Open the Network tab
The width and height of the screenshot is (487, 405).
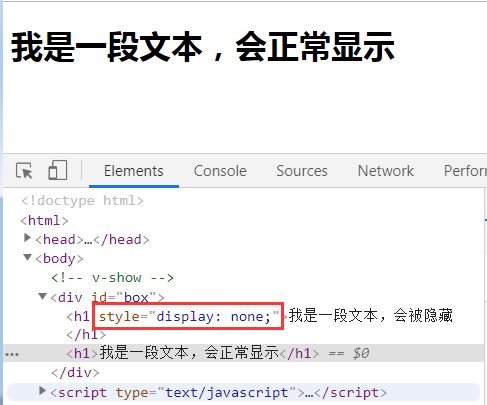click(386, 171)
